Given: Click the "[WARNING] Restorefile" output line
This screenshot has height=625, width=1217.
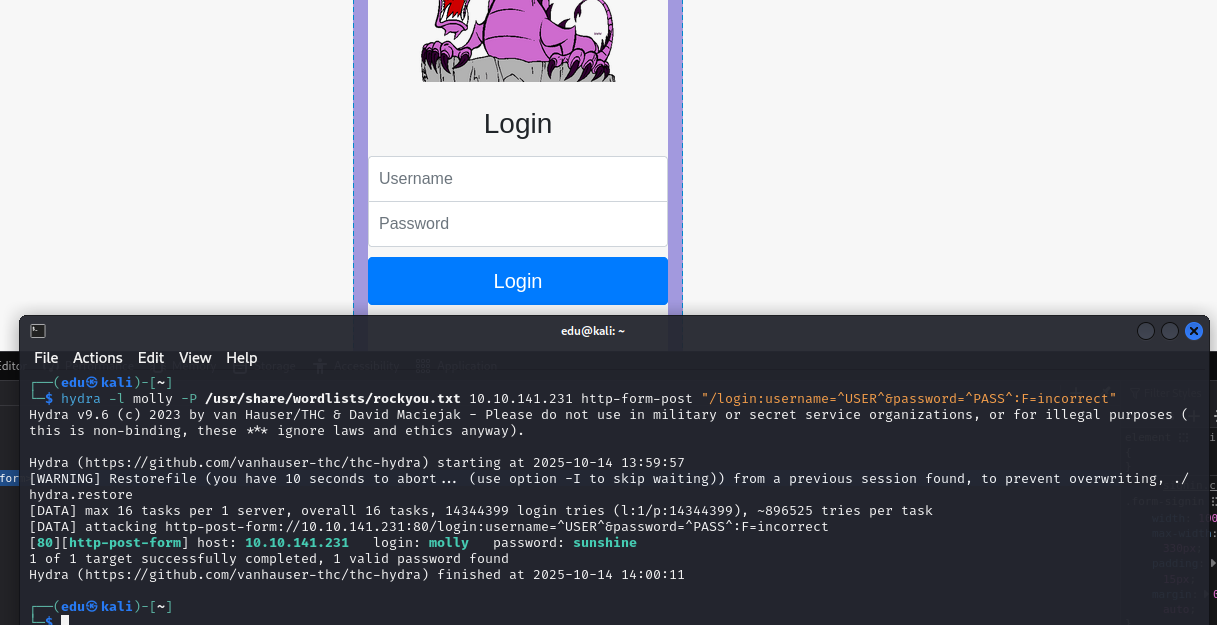Looking at the screenshot, I should 609,487.
